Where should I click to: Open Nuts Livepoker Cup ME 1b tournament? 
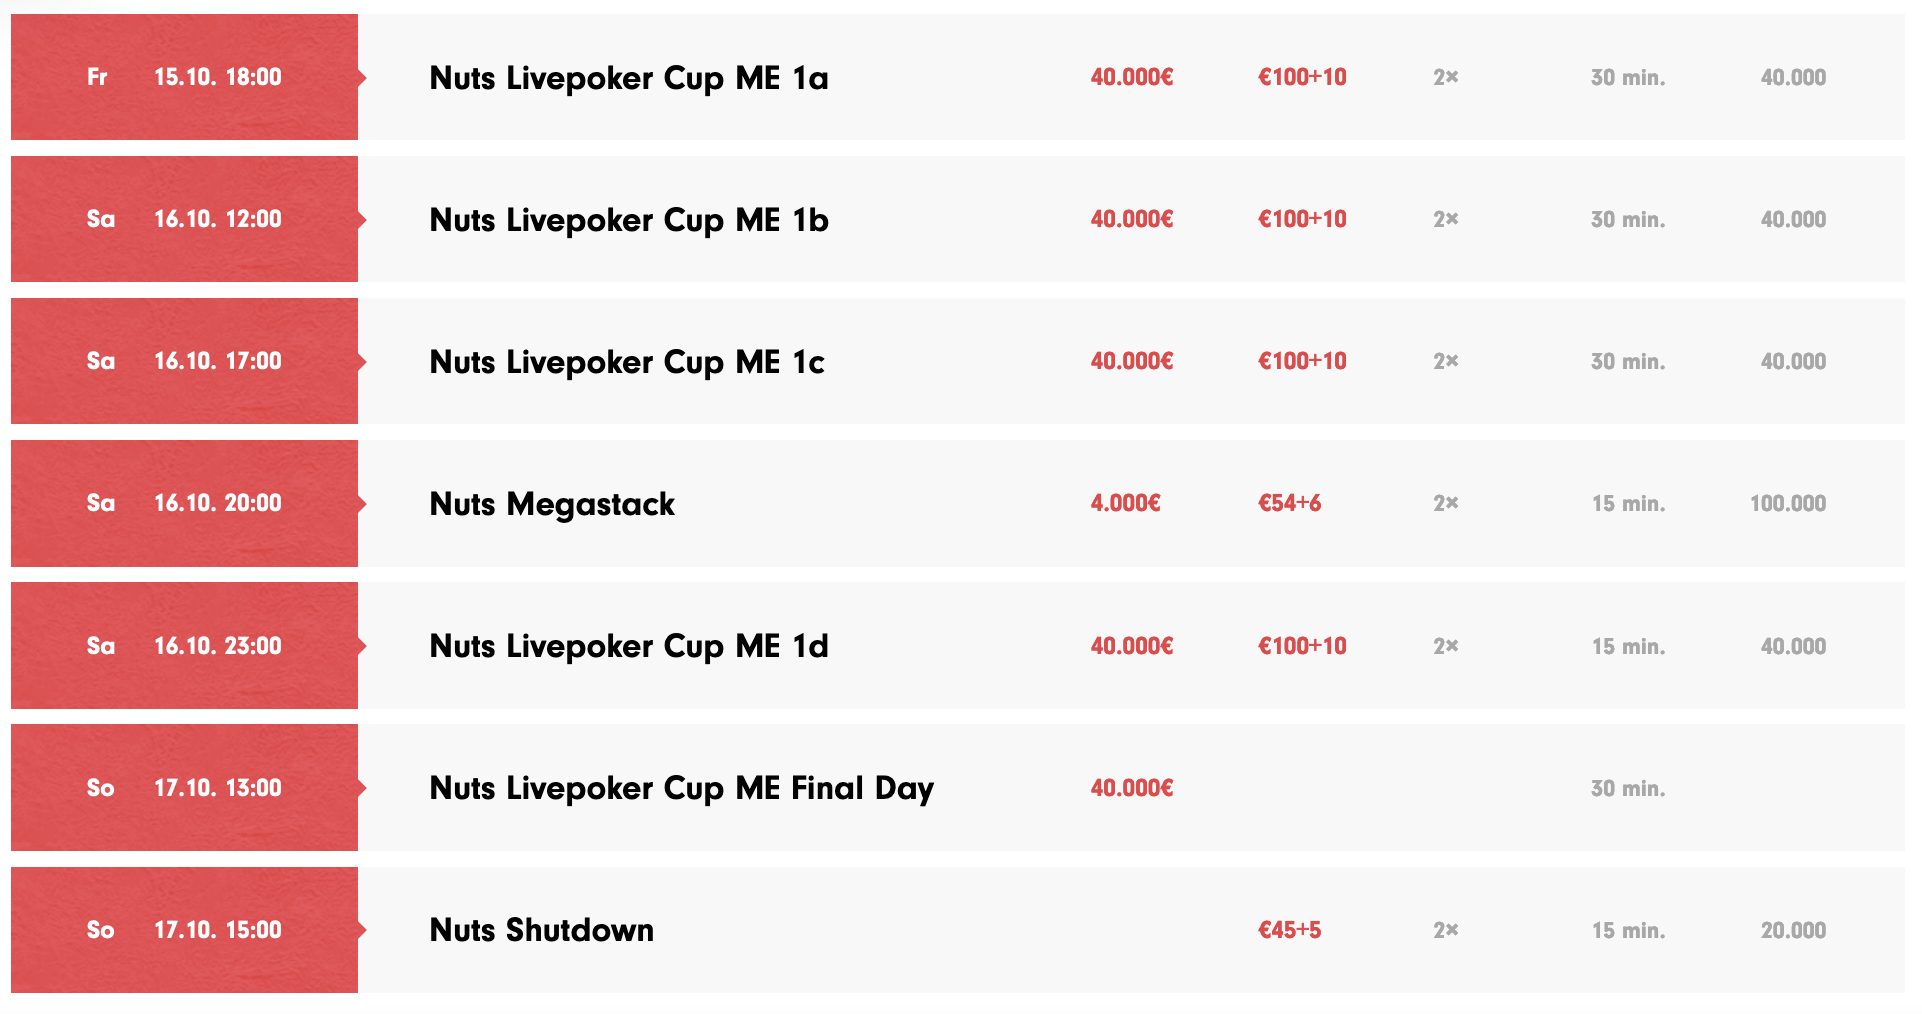628,220
